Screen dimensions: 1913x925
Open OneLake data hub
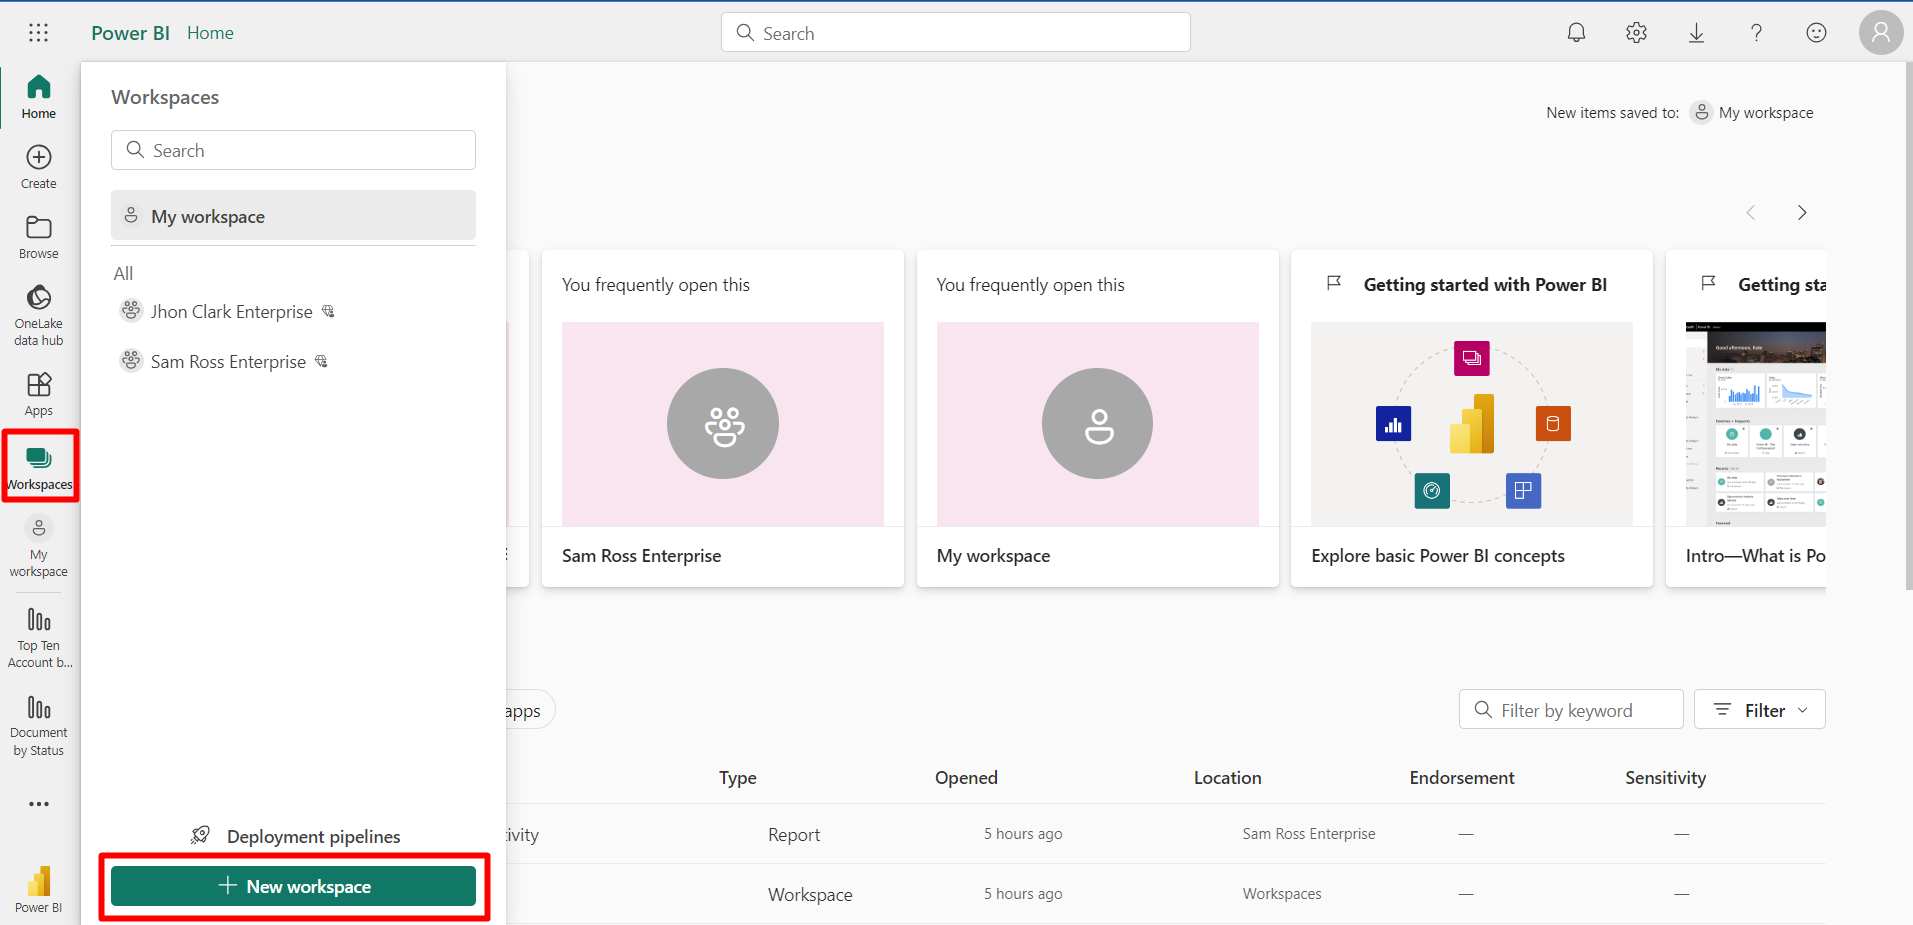[x=39, y=315]
